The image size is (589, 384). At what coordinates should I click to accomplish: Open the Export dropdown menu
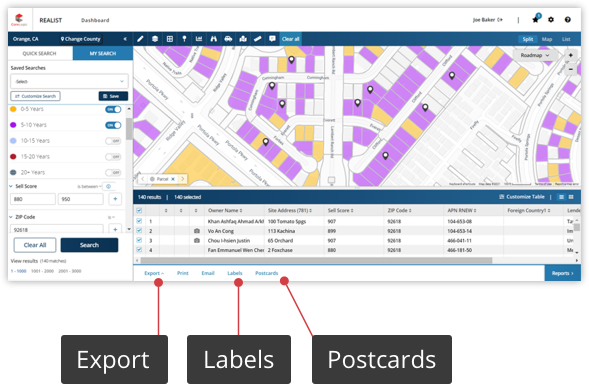tap(154, 273)
